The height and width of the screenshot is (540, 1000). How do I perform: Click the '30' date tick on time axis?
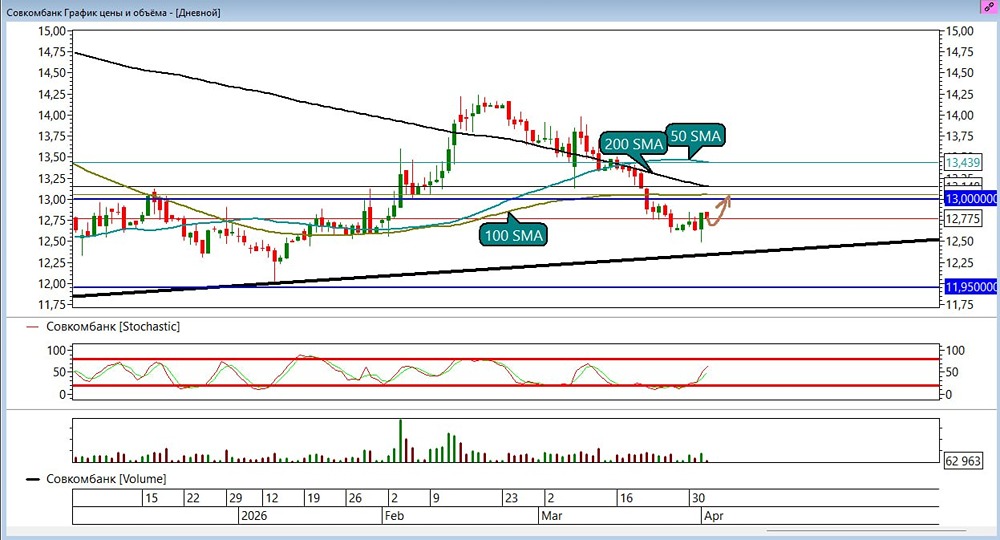coord(698,498)
